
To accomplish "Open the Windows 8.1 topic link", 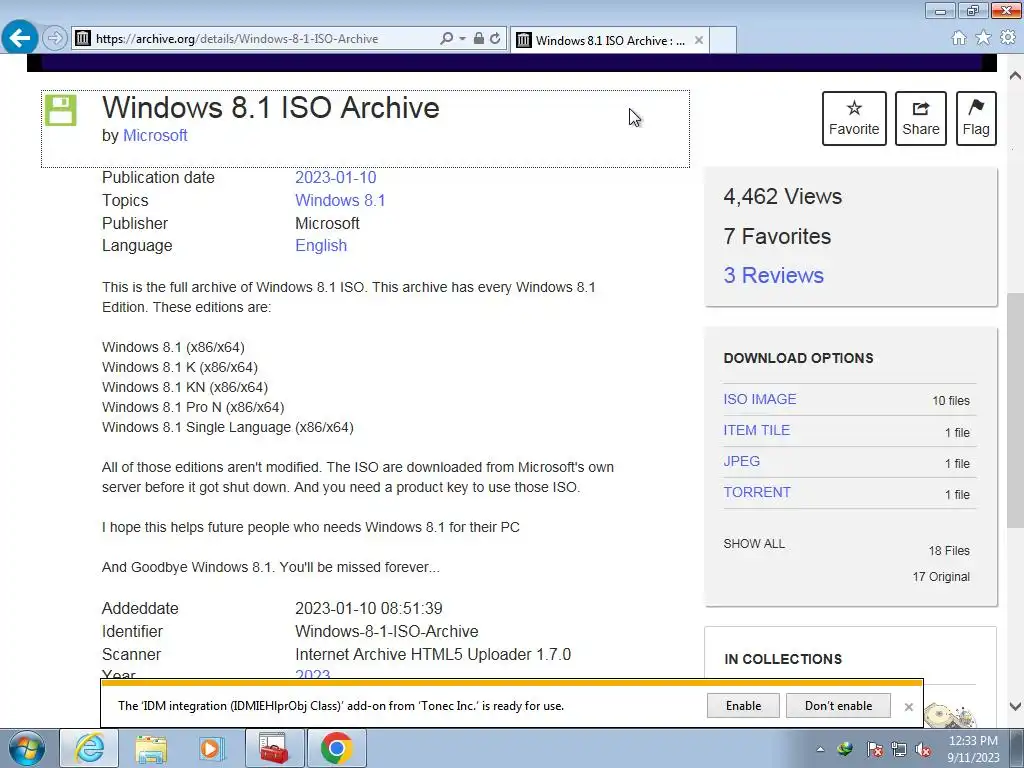I will (x=340, y=200).
